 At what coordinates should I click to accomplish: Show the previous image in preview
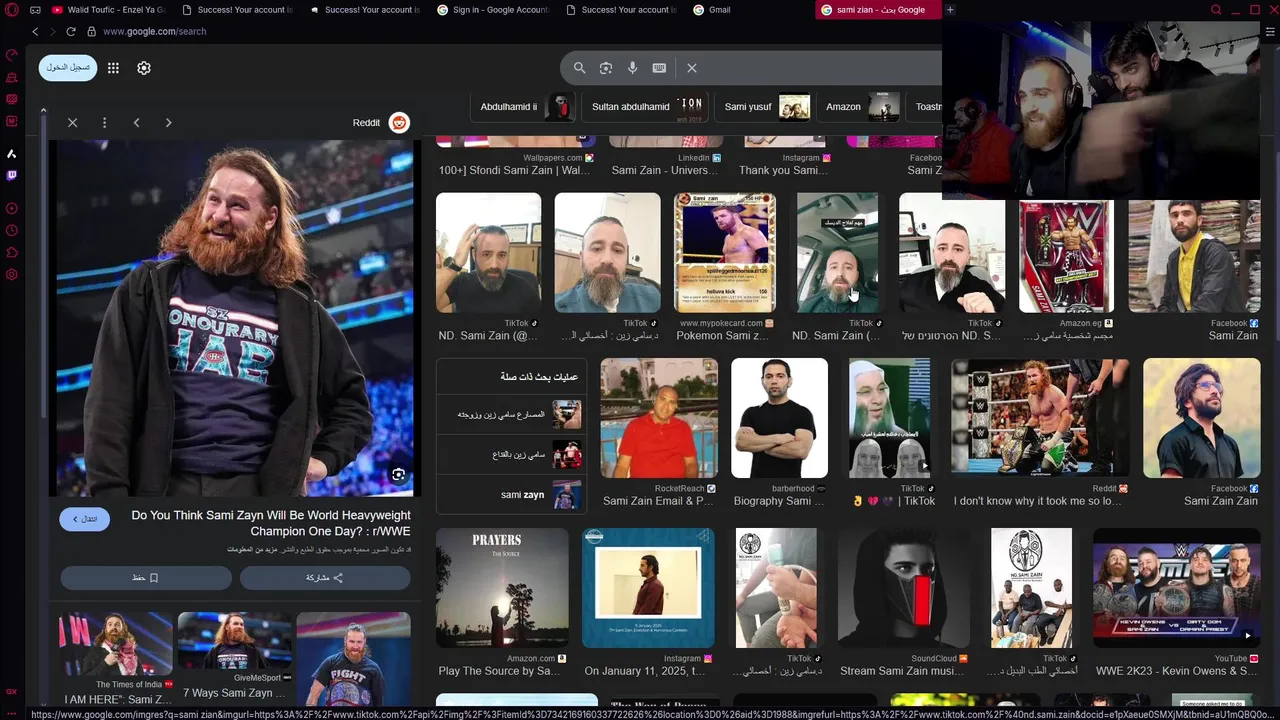coord(136,122)
